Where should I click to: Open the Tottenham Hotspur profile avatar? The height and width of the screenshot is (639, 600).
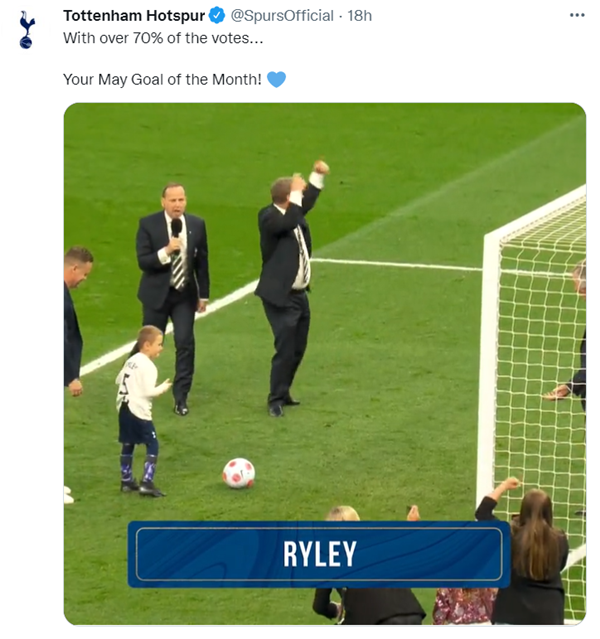point(27,30)
